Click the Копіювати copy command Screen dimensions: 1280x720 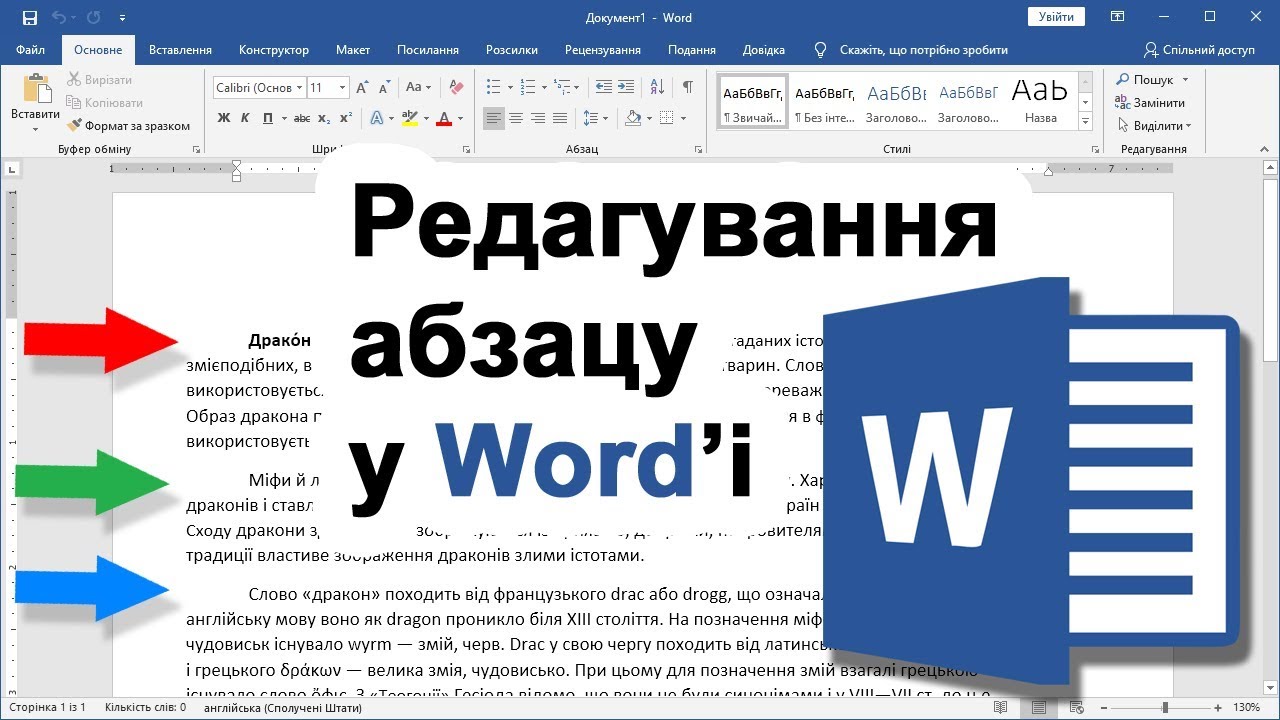click(105, 102)
